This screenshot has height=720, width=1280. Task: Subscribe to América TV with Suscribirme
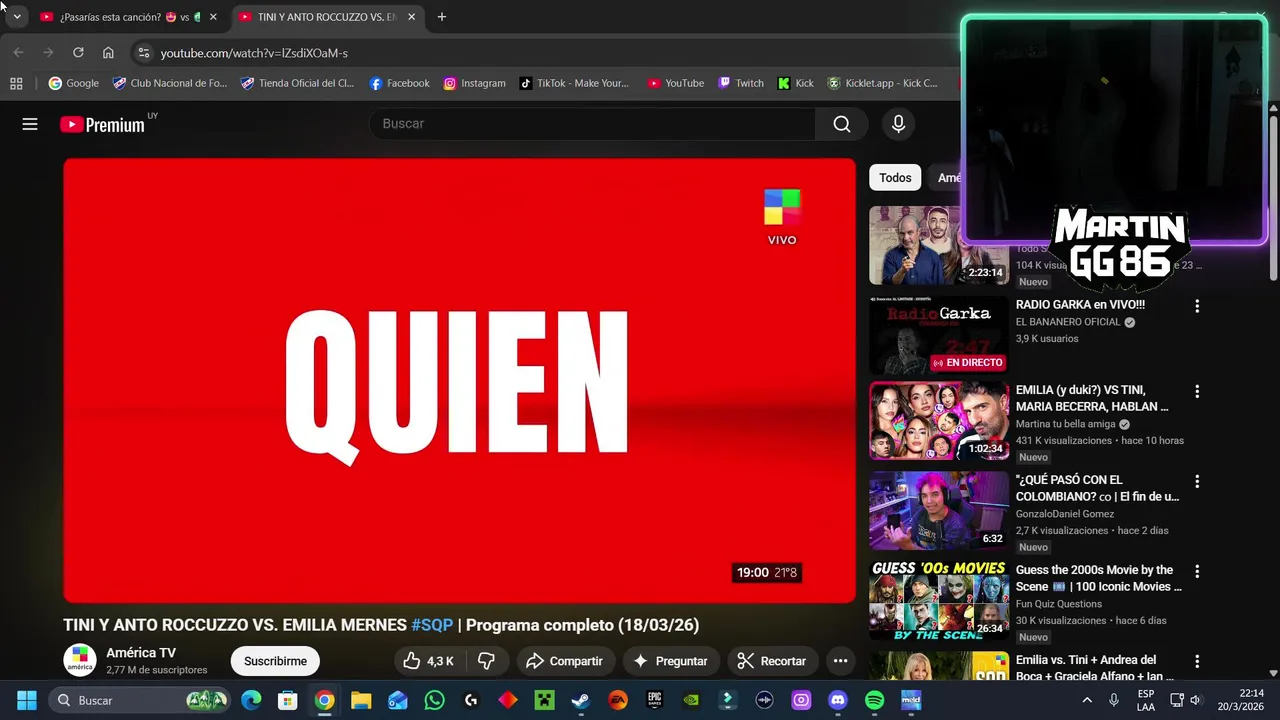275,661
